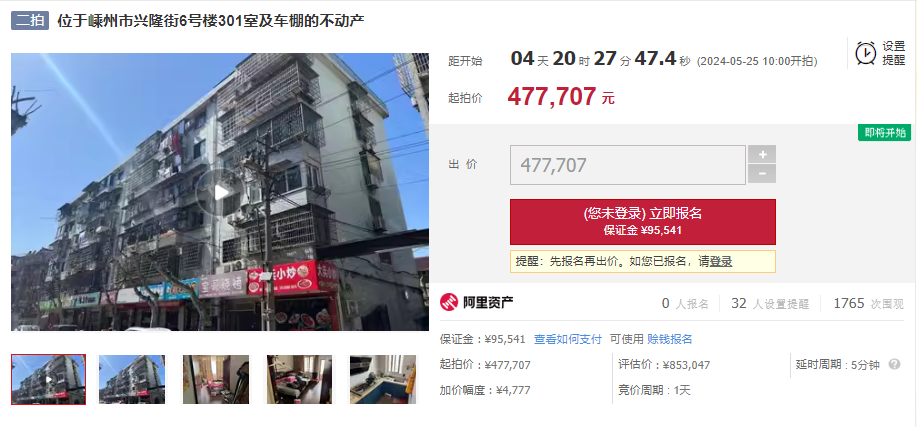
Task: Click the alarm clock reminder icon
Action: pyautogui.click(x=866, y=53)
